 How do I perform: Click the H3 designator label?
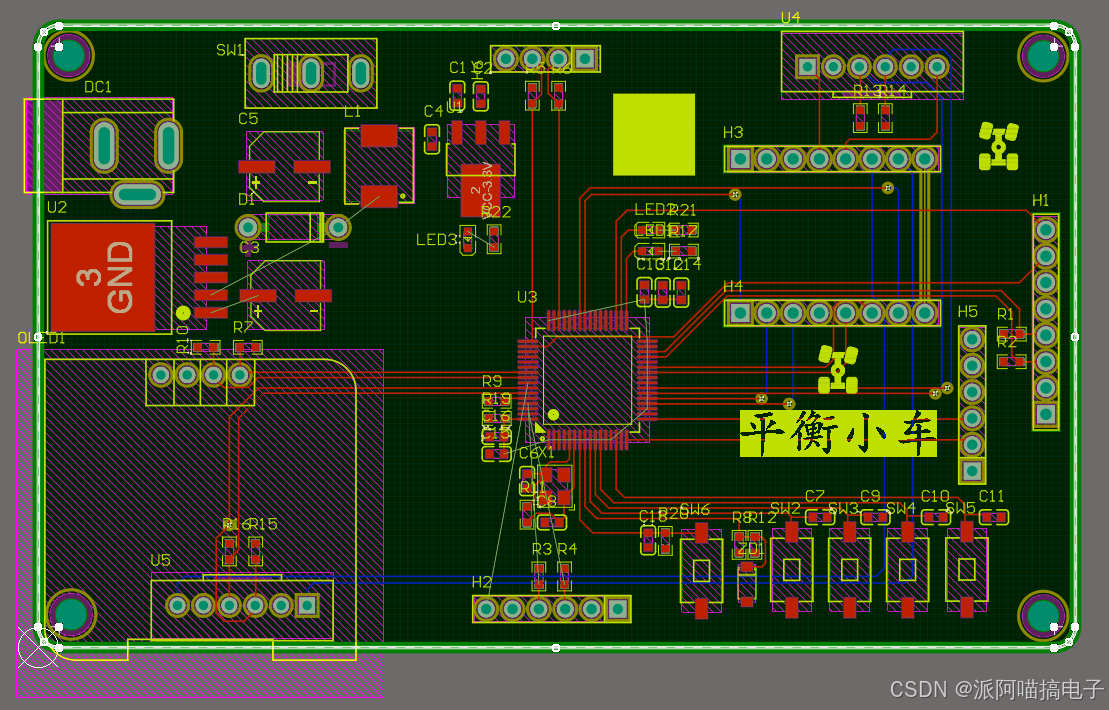click(733, 132)
